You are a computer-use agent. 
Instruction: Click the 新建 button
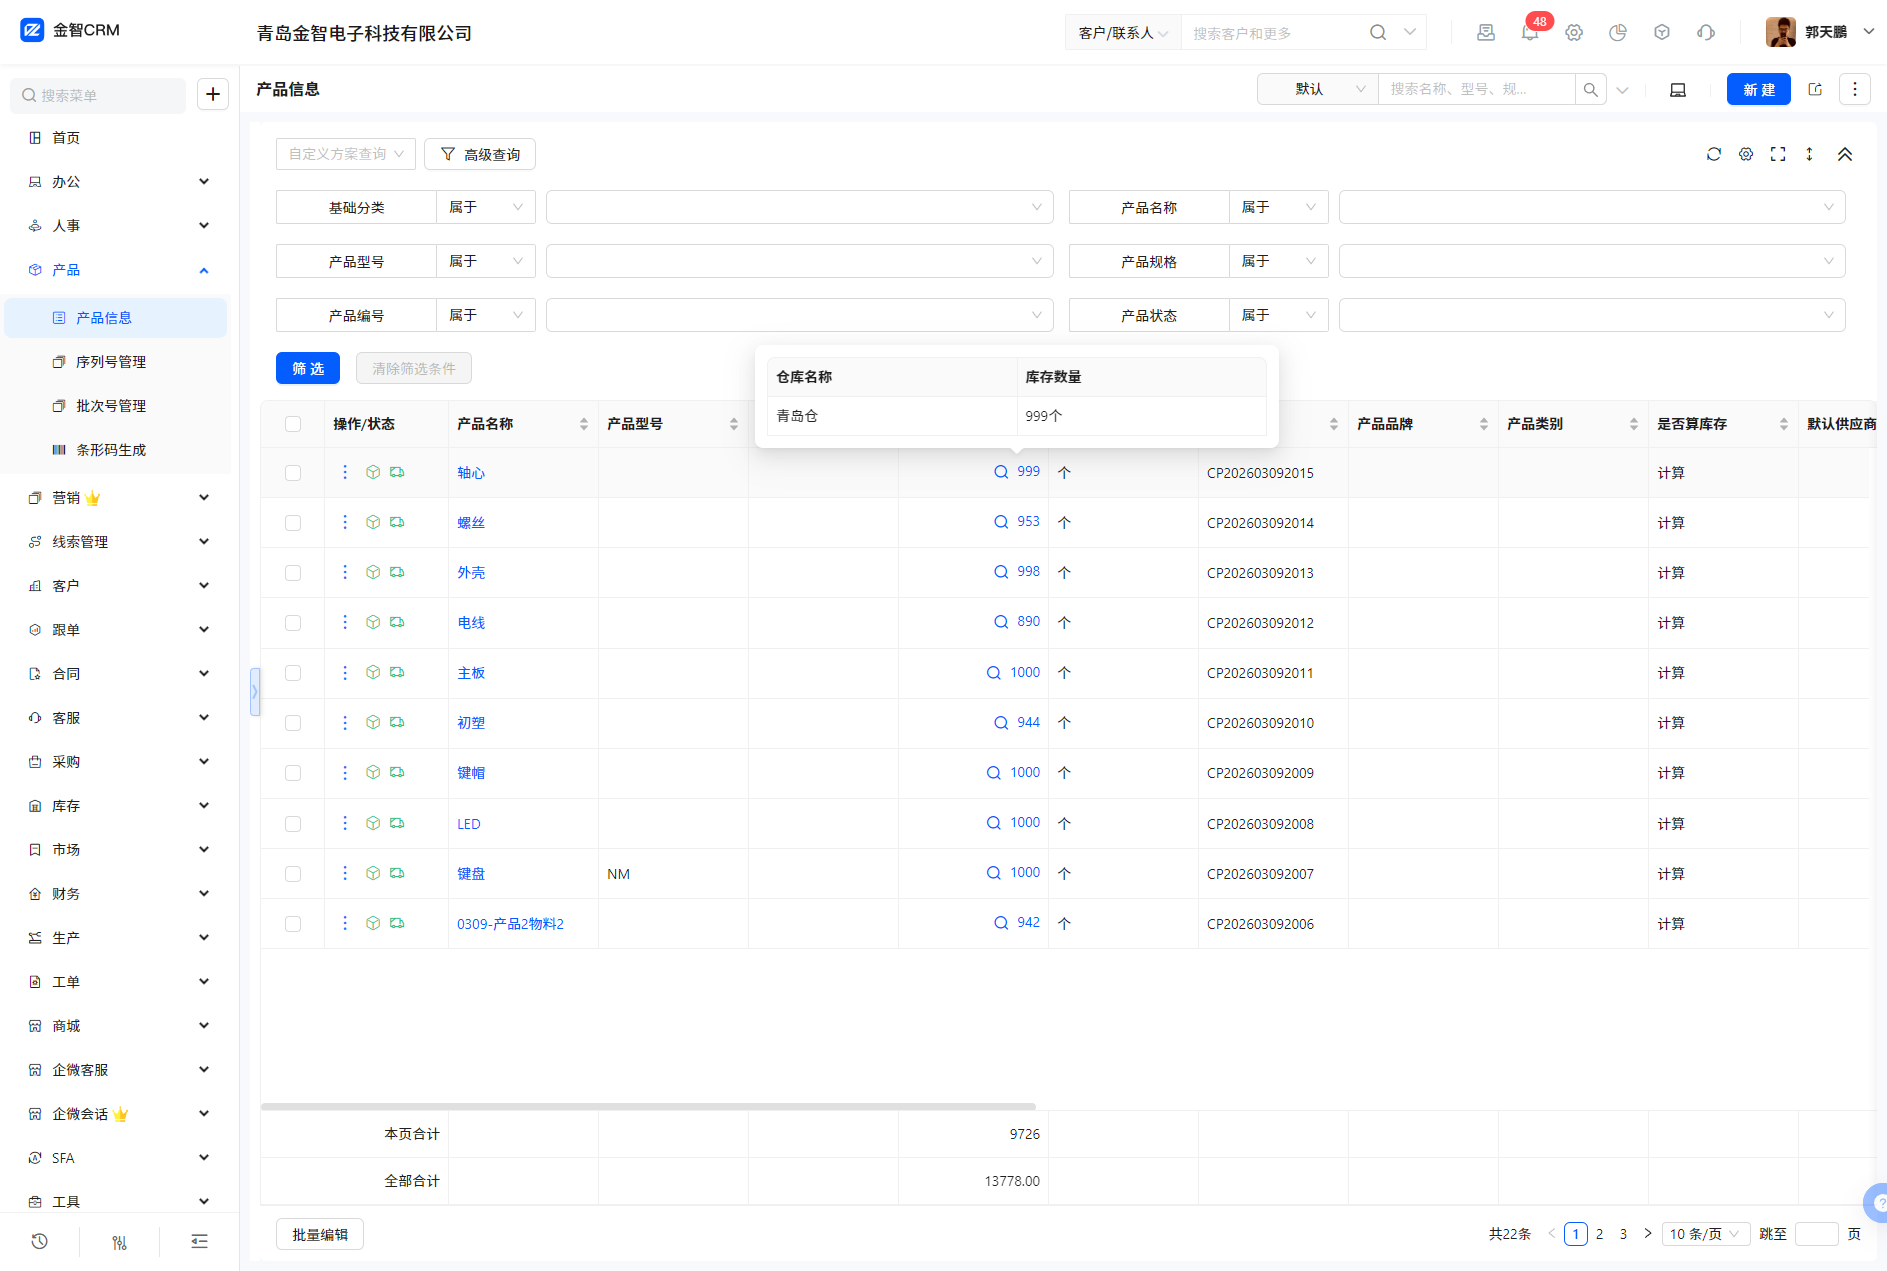pyautogui.click(x=1758, y=89)
